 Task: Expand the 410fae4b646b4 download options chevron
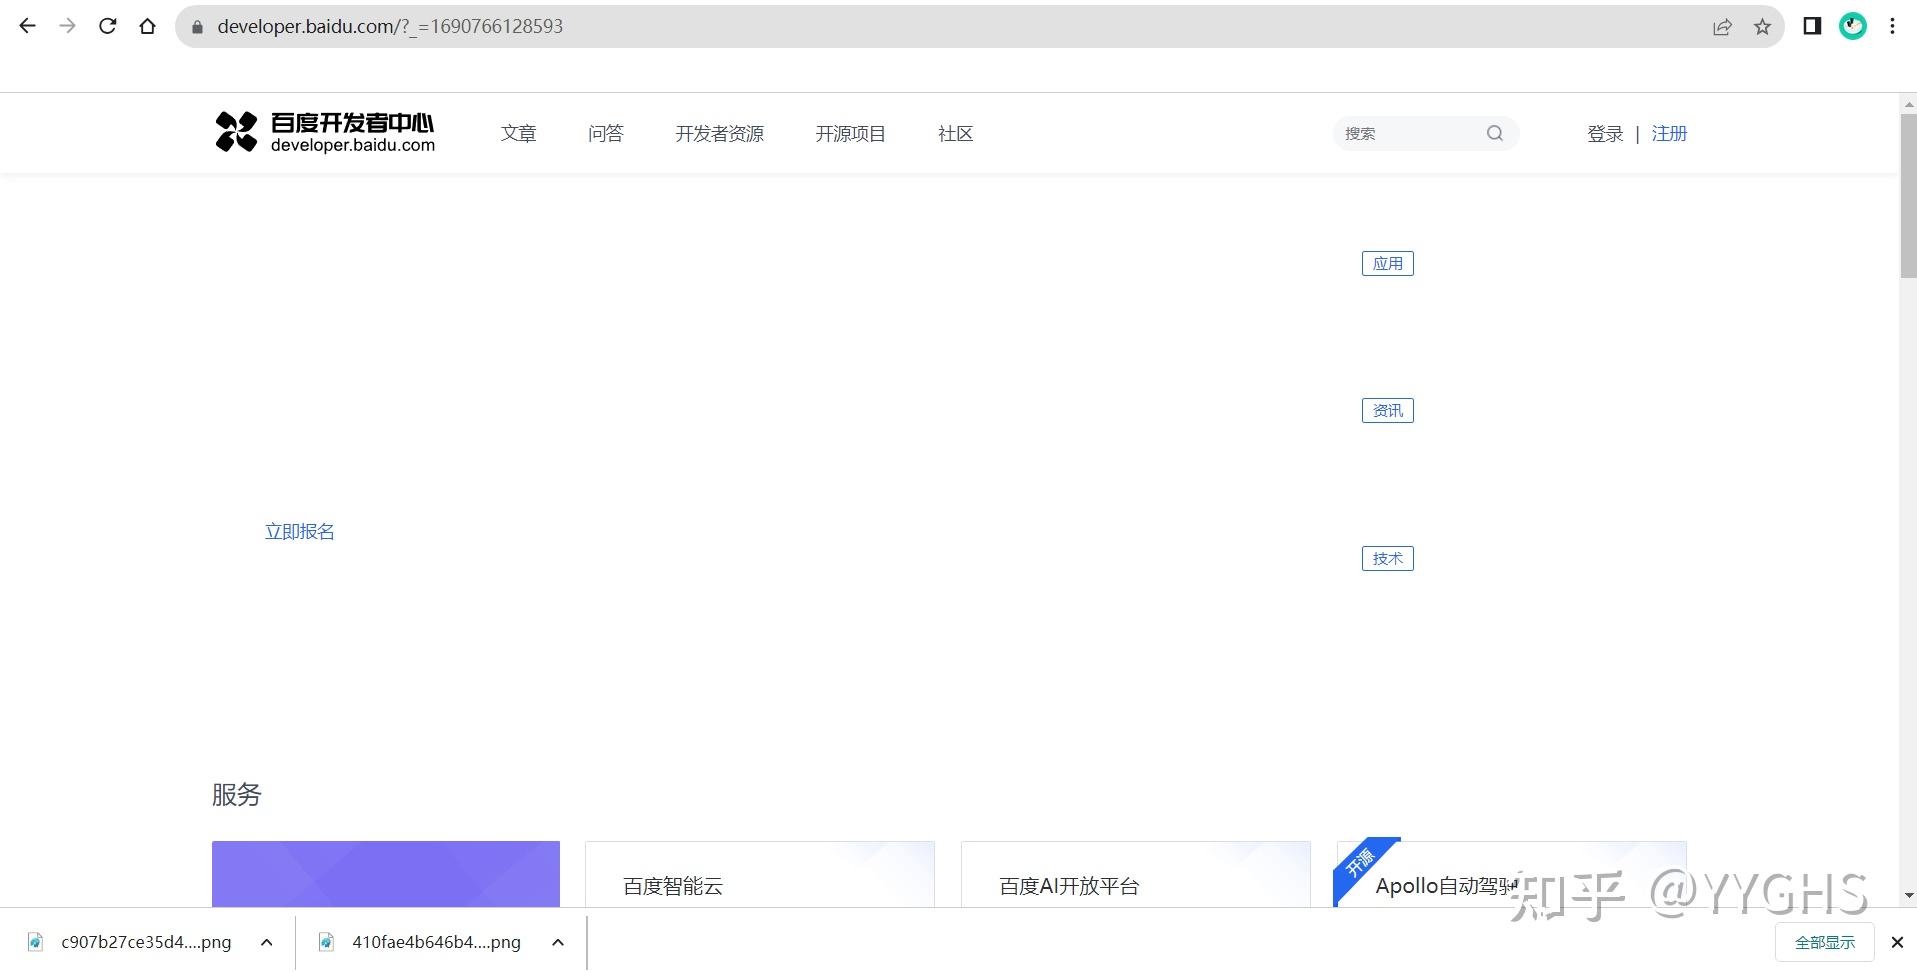(557, 941)
